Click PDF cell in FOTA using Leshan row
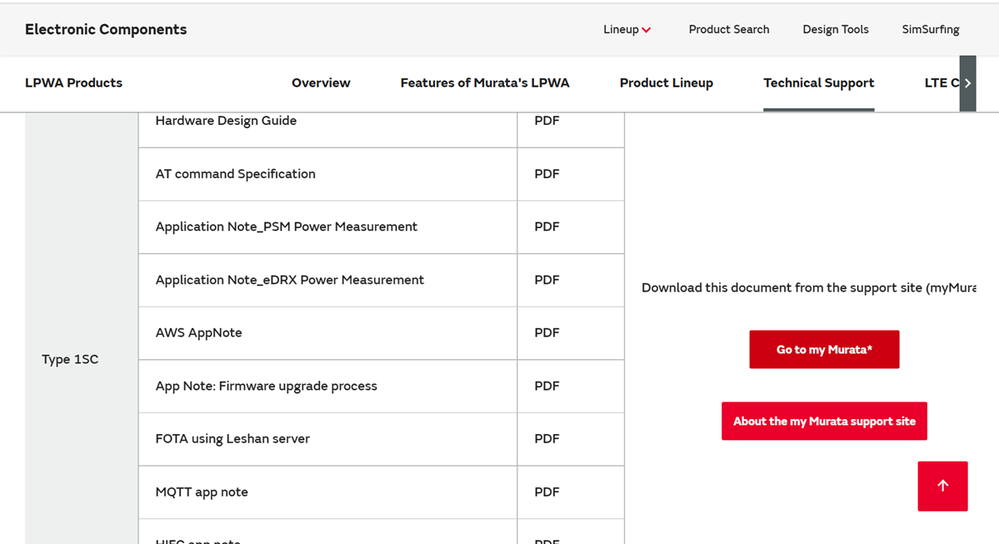This screenshot has height=544, width=999. point(570,439)
